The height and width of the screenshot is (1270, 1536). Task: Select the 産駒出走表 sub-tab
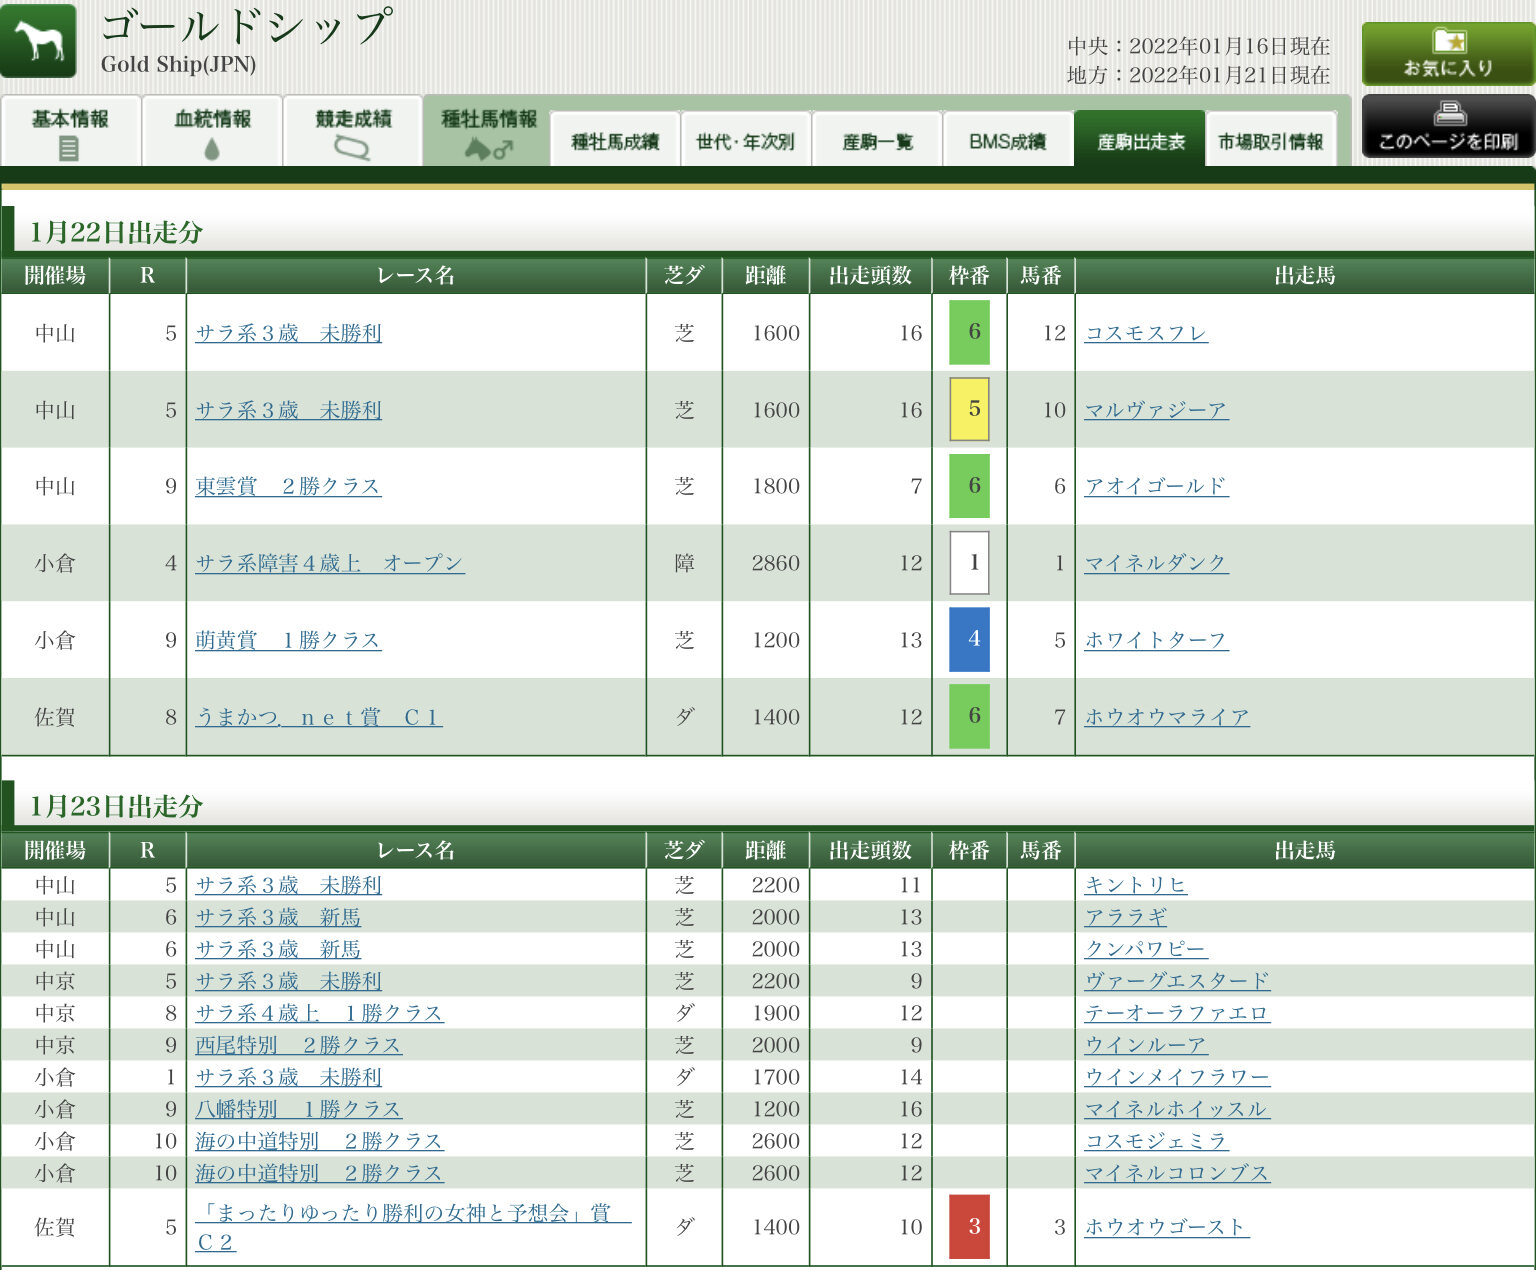click(x=1140, y=139)
